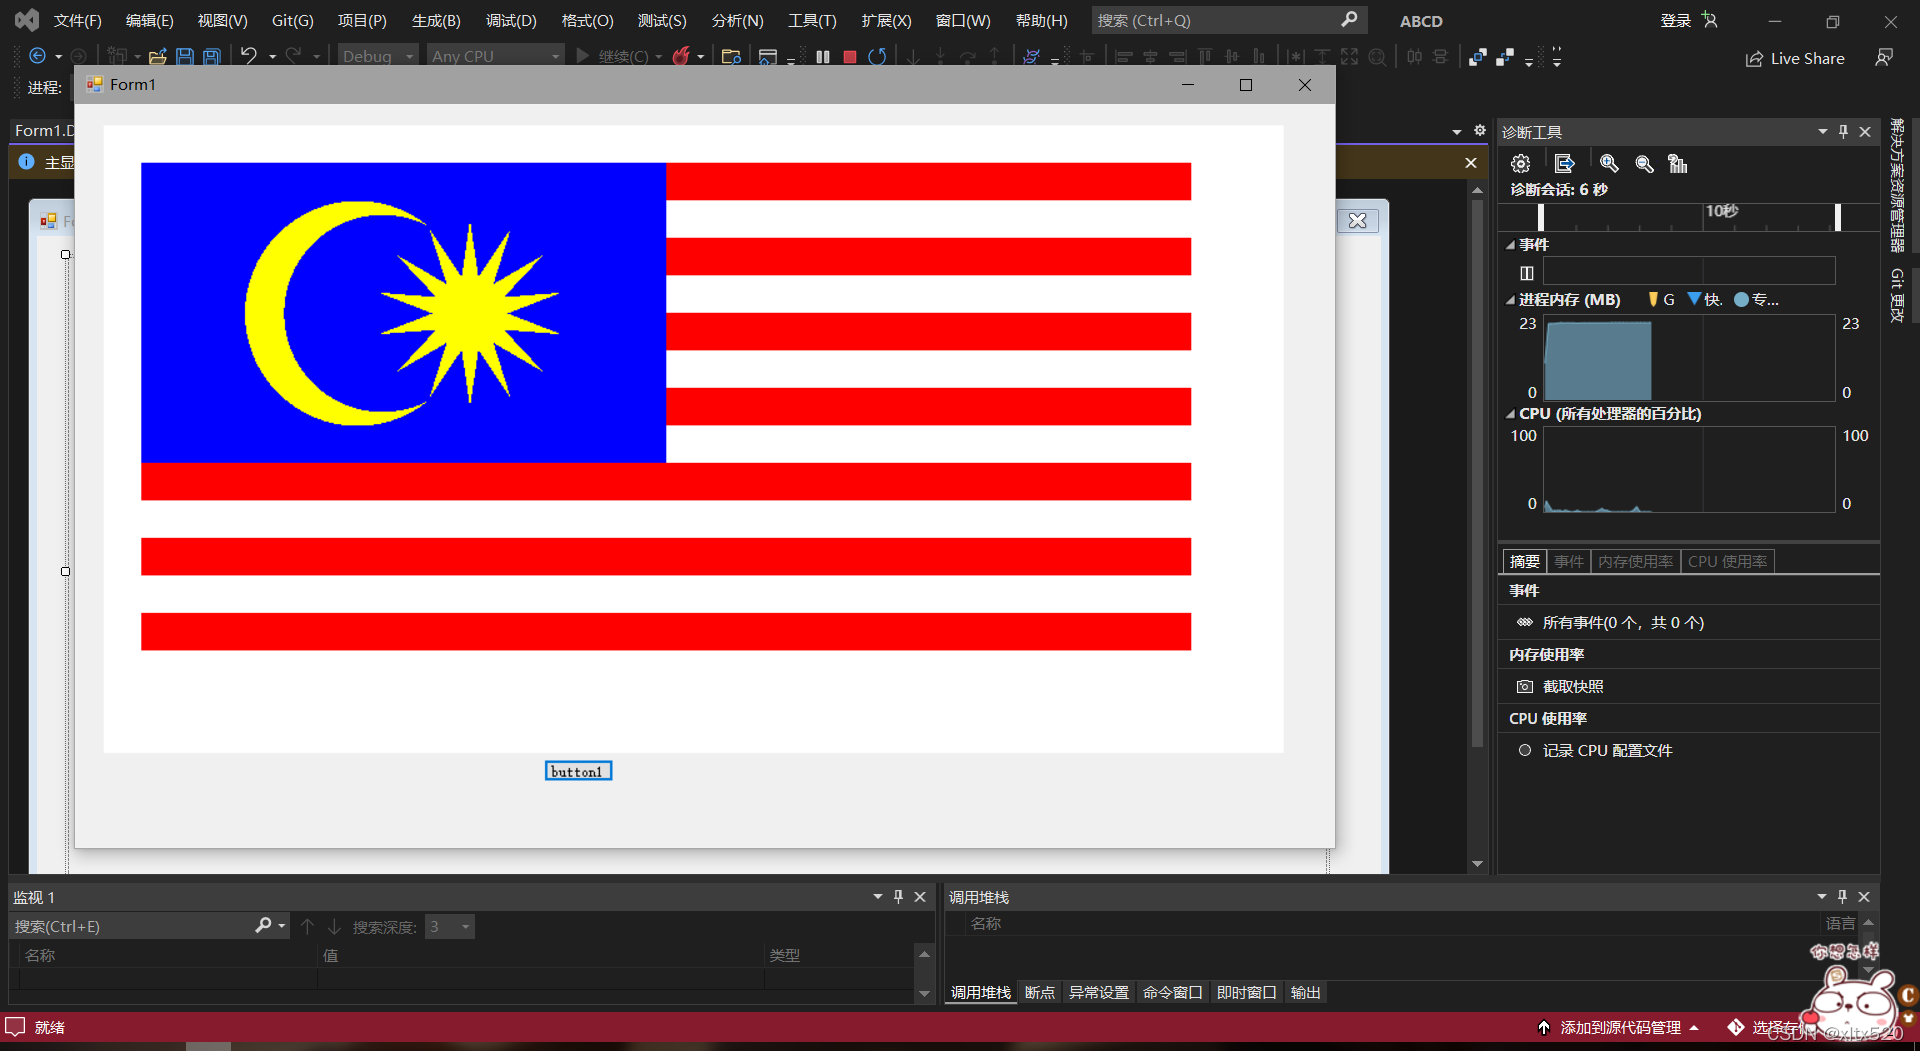Open the 文件(F) menu
Image resolution: width=1920 pixels, height=1051 pixels.
click(x=78, y=21)
